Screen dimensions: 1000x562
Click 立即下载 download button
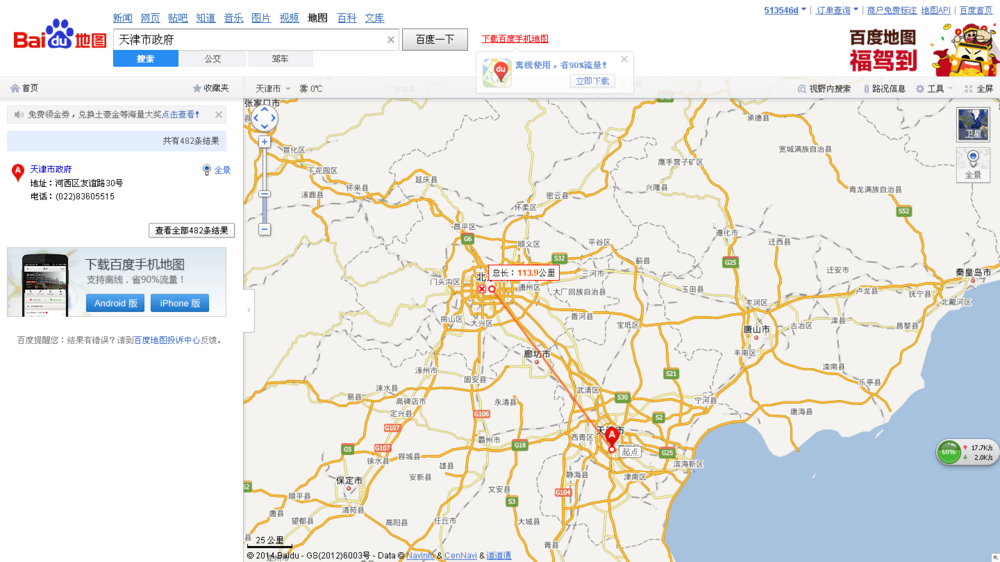(592, 81)
